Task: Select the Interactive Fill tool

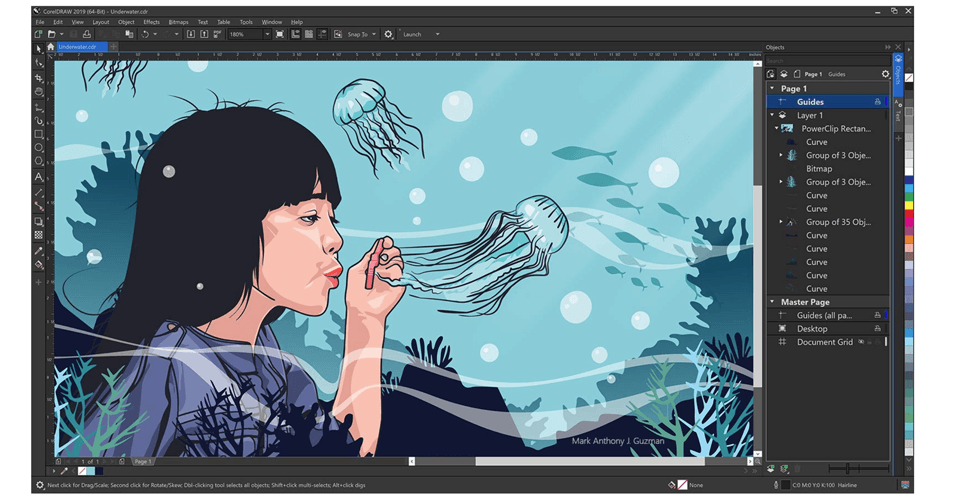Action: tap(39, 265)
